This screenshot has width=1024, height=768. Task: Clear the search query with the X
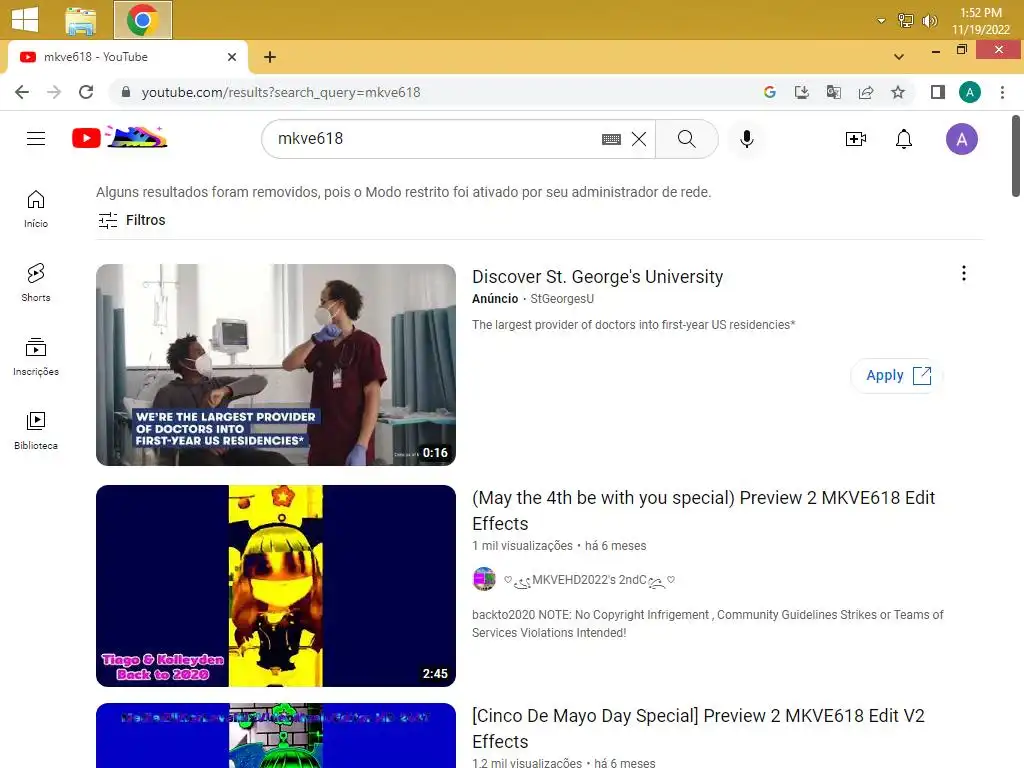point(639,139)
